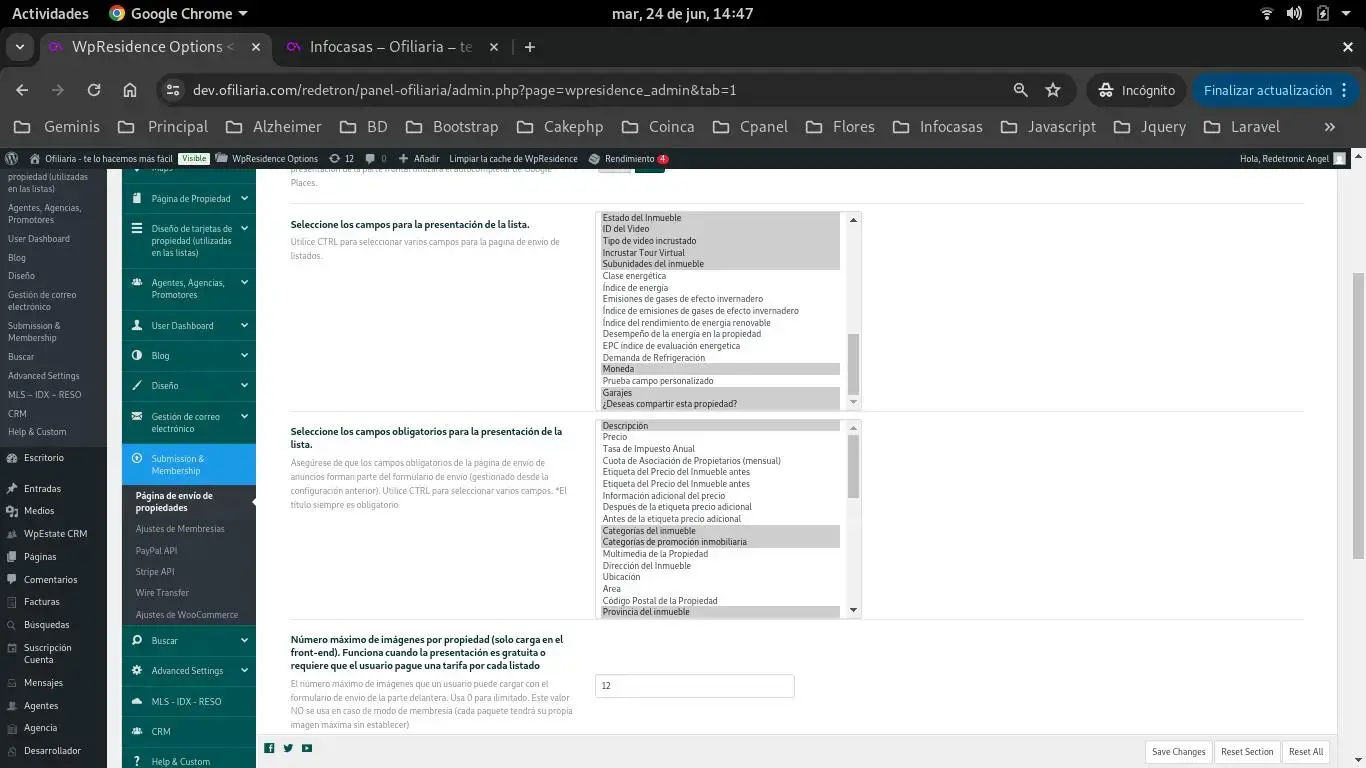Expand the Buscar options section
The width and height of the screenshot is (1366, 768).
click(189, 641)
